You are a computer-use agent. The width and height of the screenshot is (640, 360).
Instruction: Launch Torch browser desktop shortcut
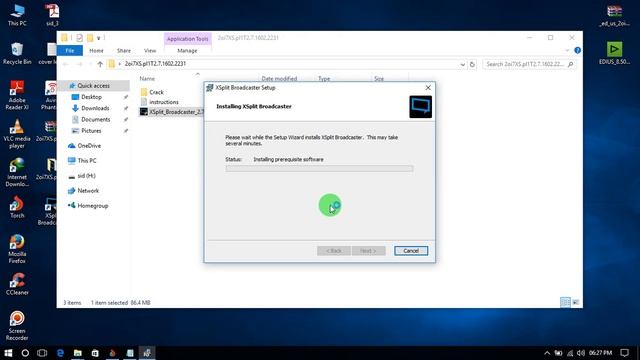[x=17, y=207]
